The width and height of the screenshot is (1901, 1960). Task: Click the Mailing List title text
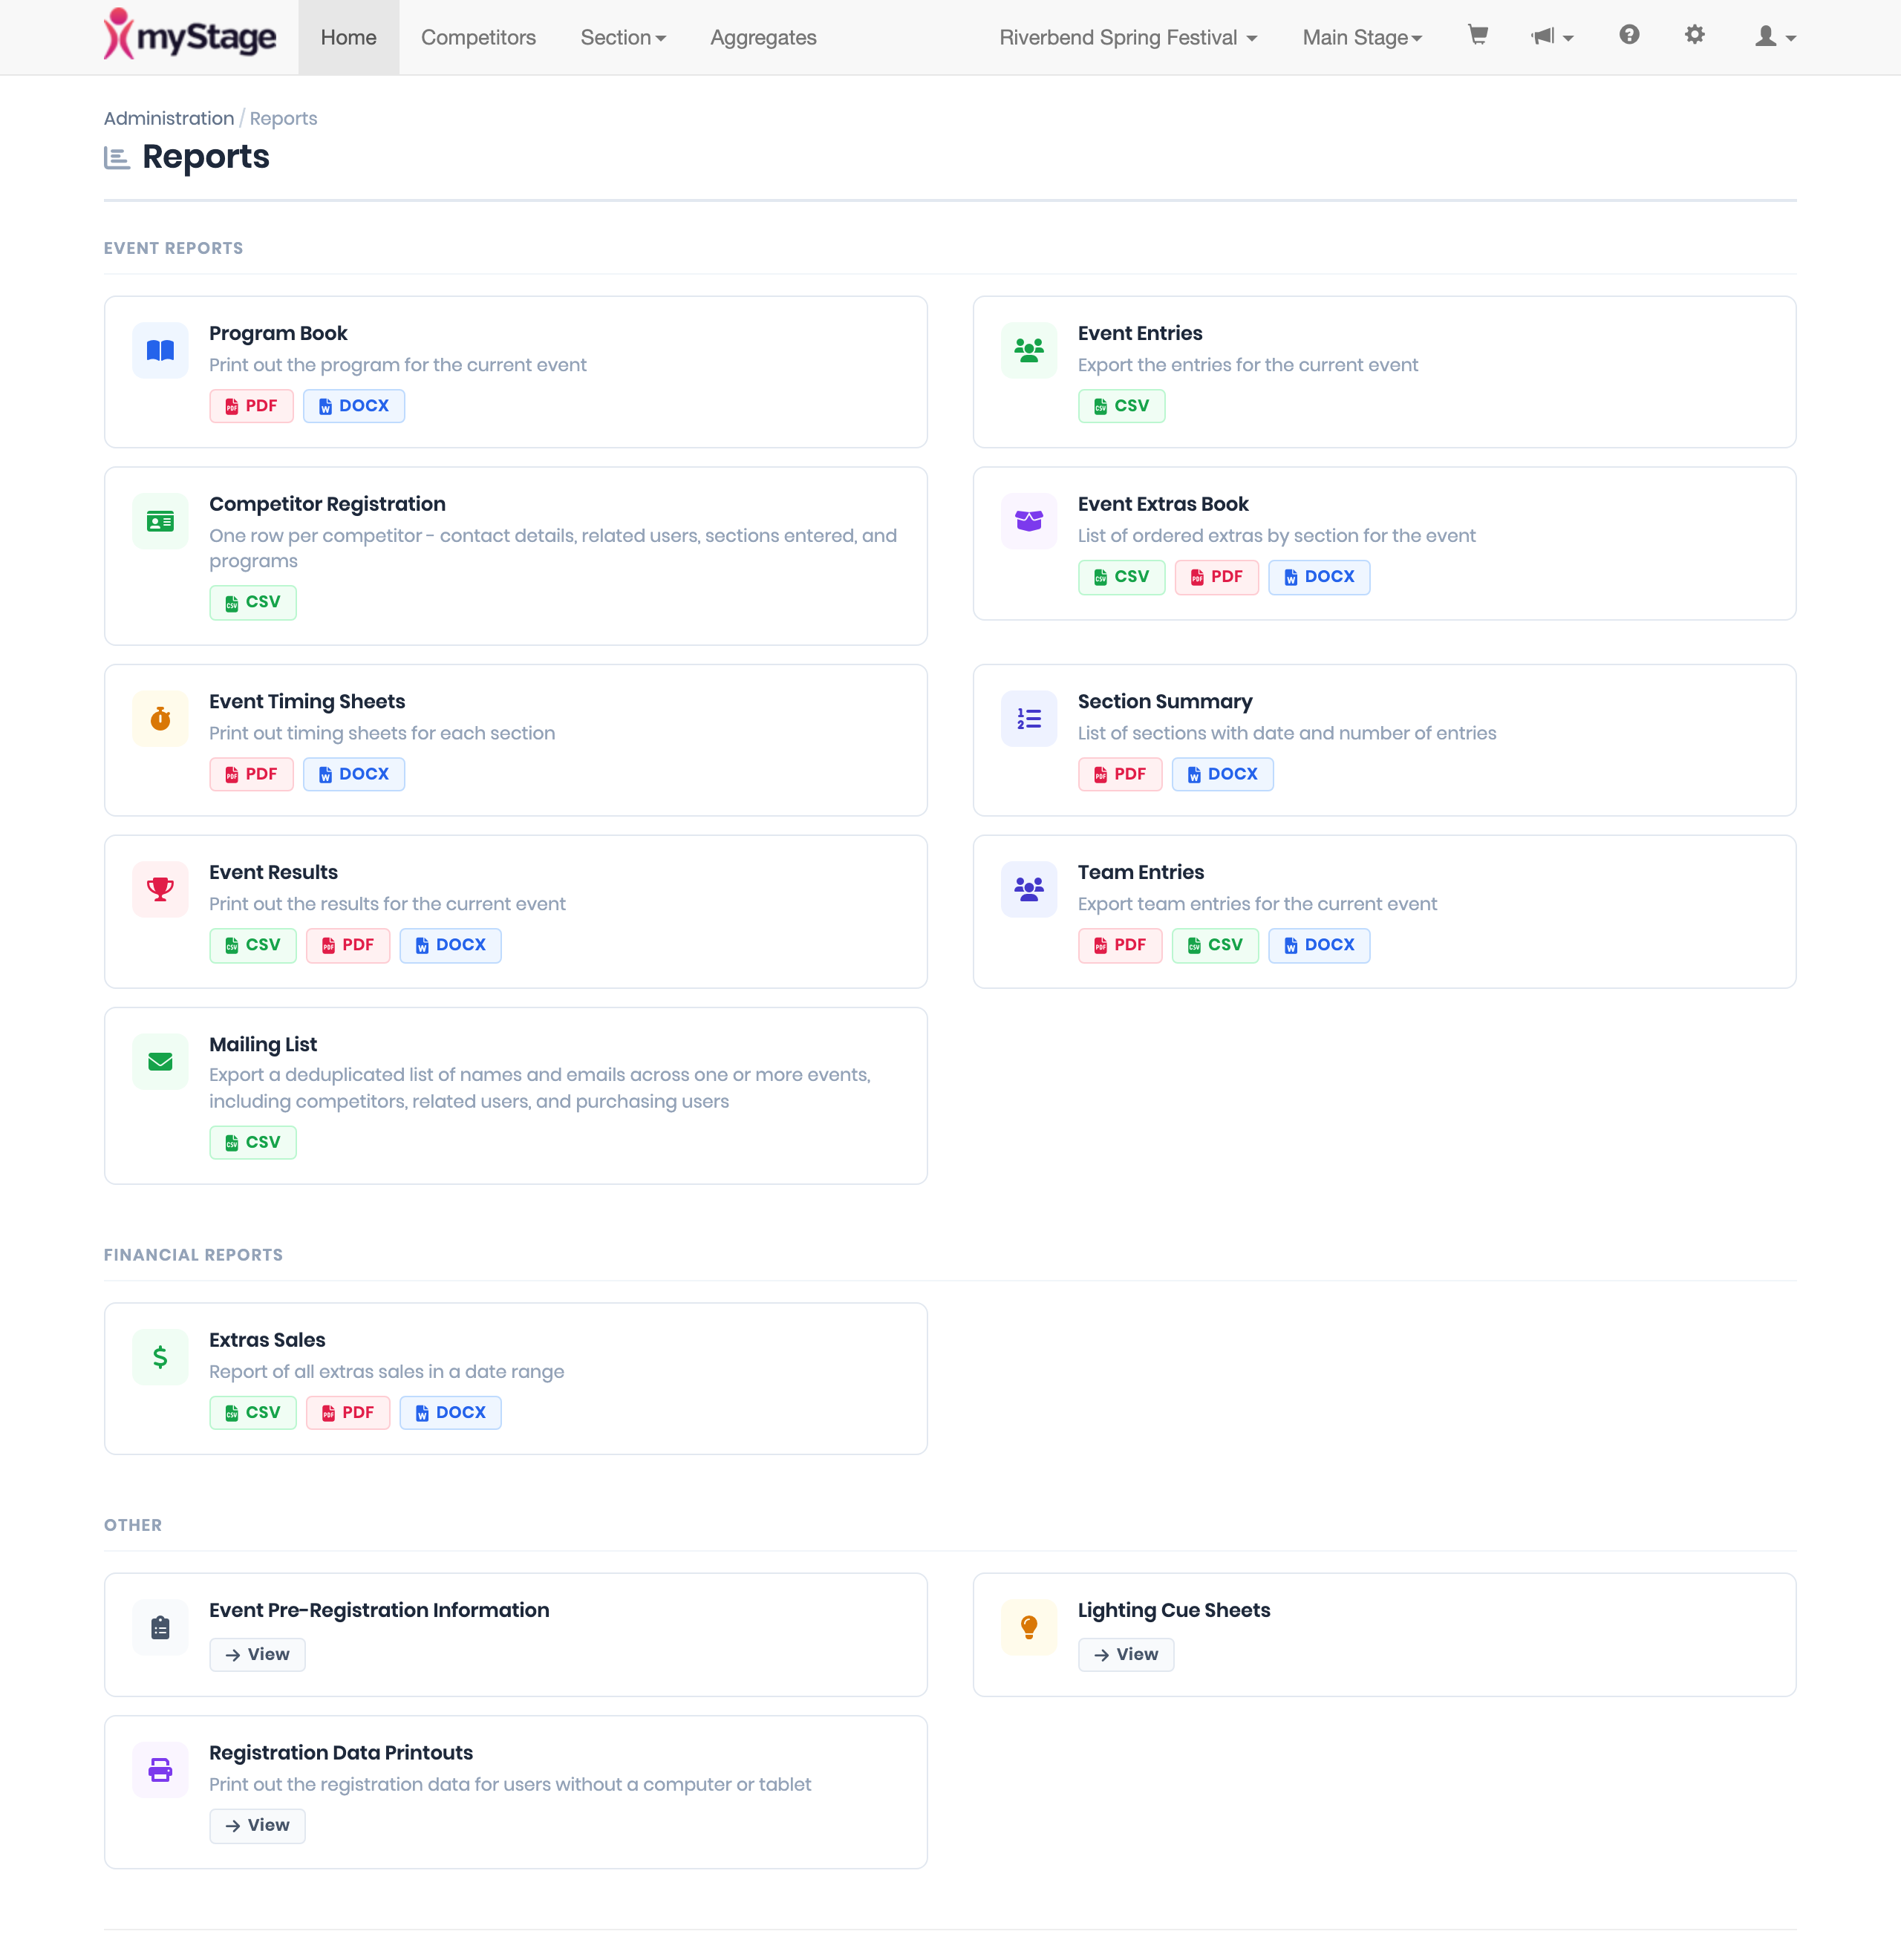point(263,1044)
